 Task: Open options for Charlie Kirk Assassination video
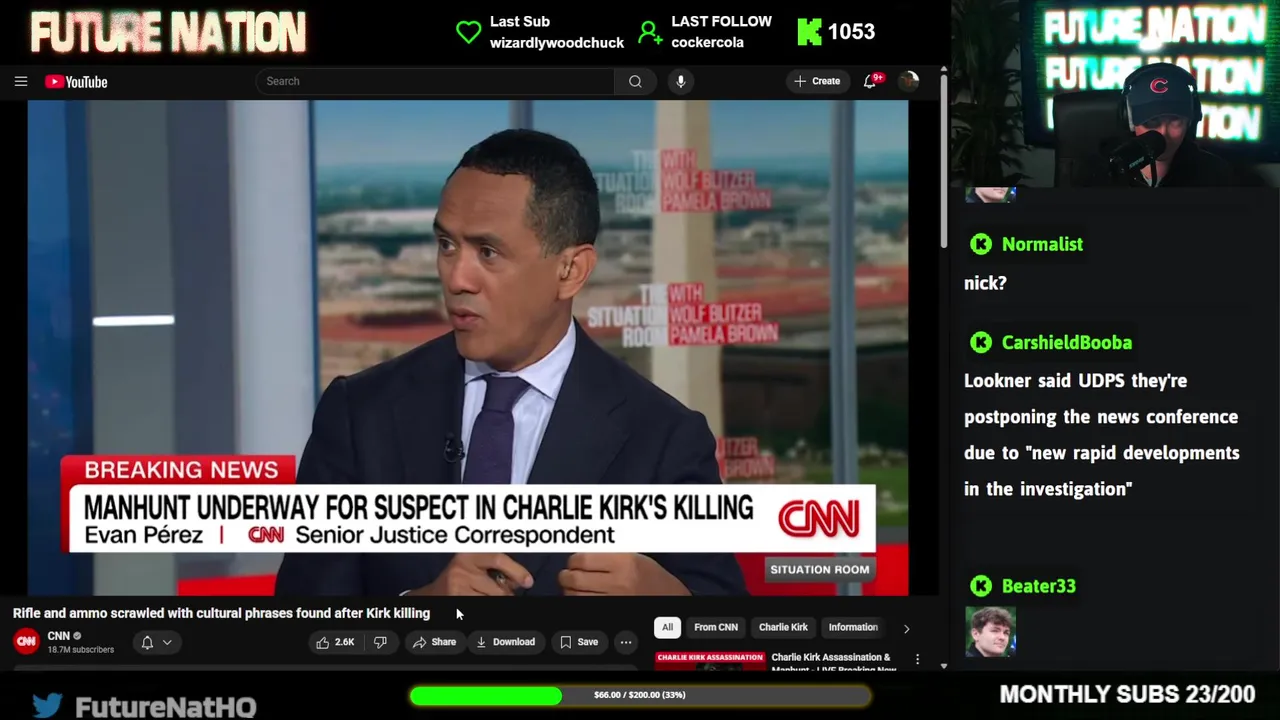pos(917,660)
